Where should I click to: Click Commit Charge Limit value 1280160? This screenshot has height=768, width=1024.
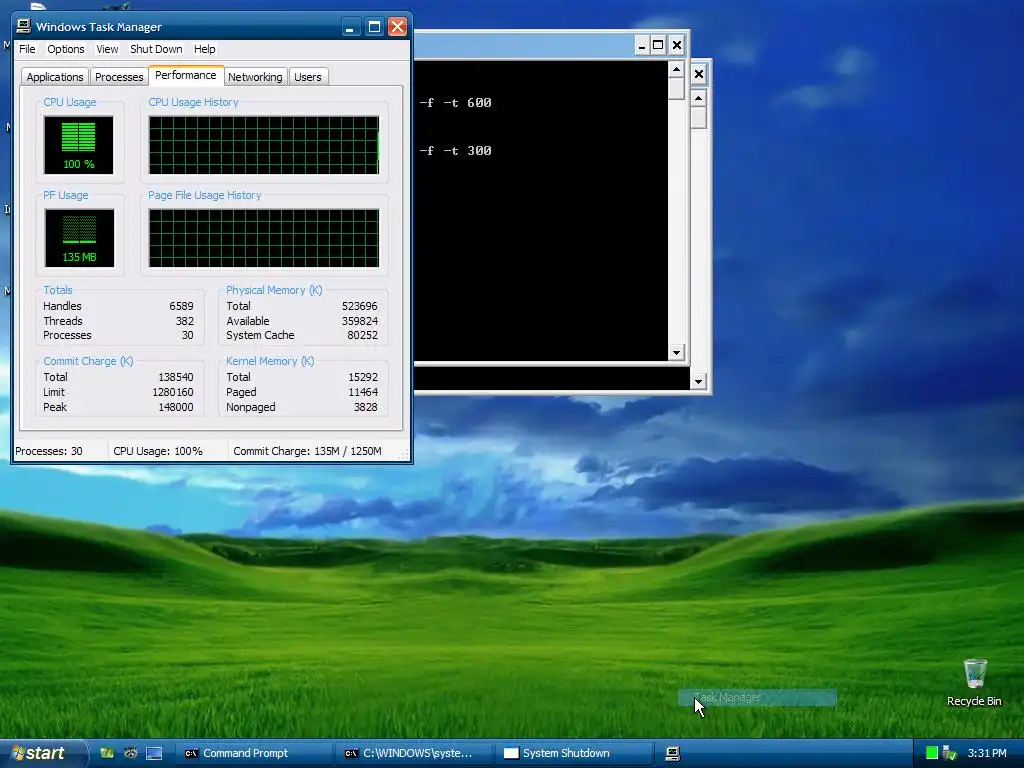click(173, 392)
